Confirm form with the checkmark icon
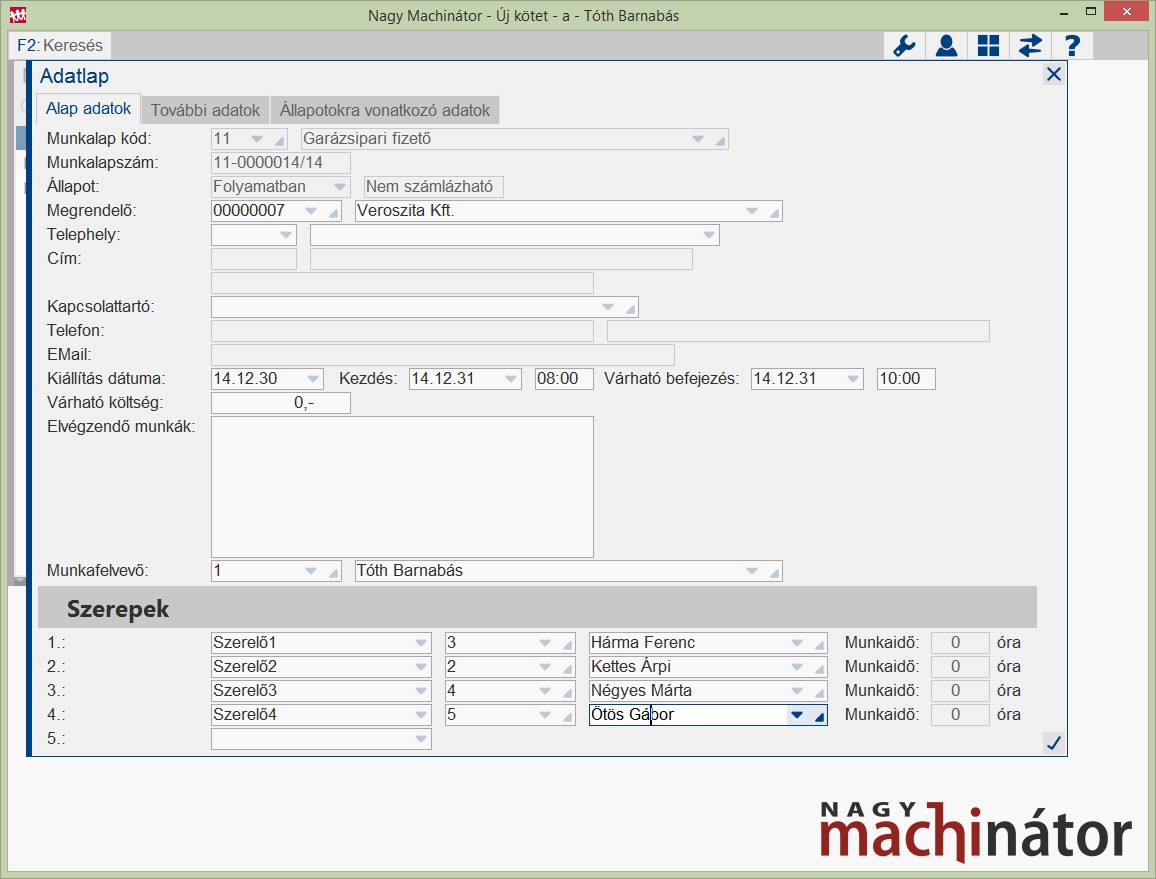Screen dimensions: 1156x879 click(x=1053, y=742)
